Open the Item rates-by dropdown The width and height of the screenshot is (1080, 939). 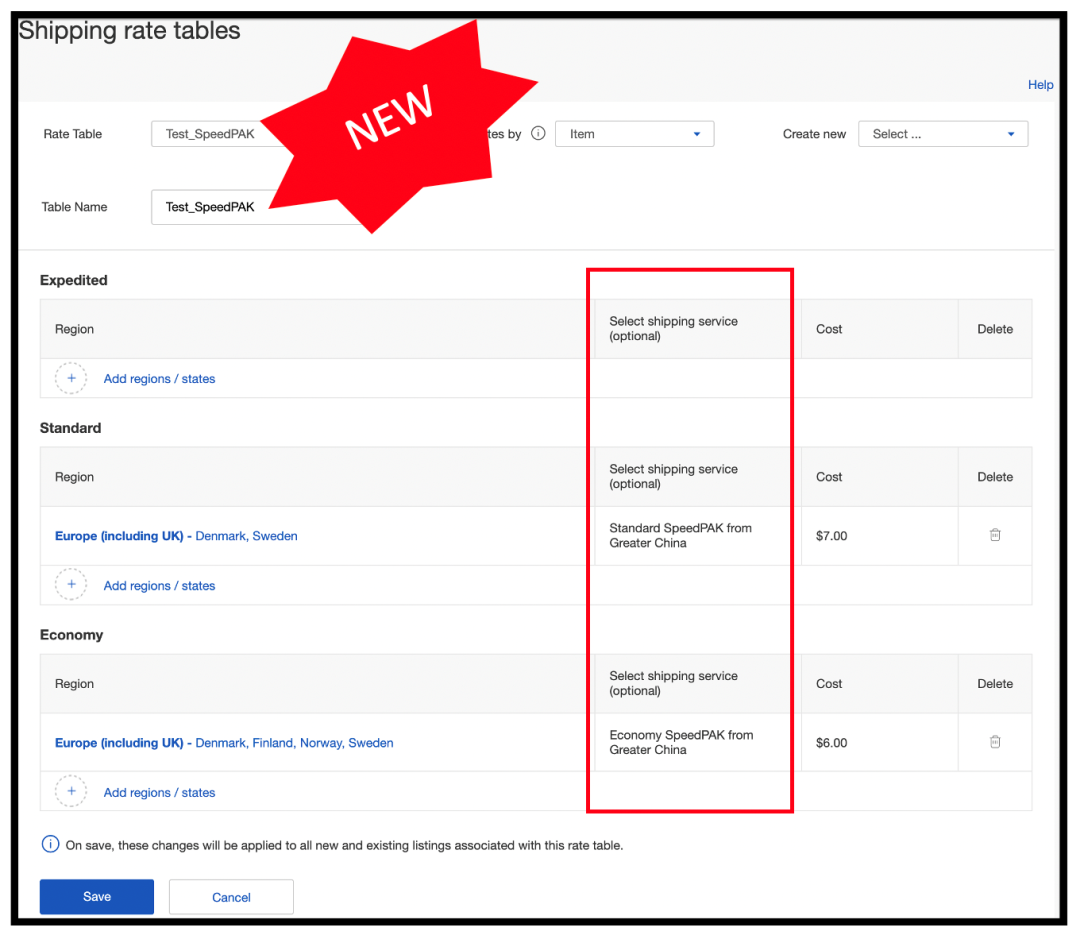click(x=634, y=134)
